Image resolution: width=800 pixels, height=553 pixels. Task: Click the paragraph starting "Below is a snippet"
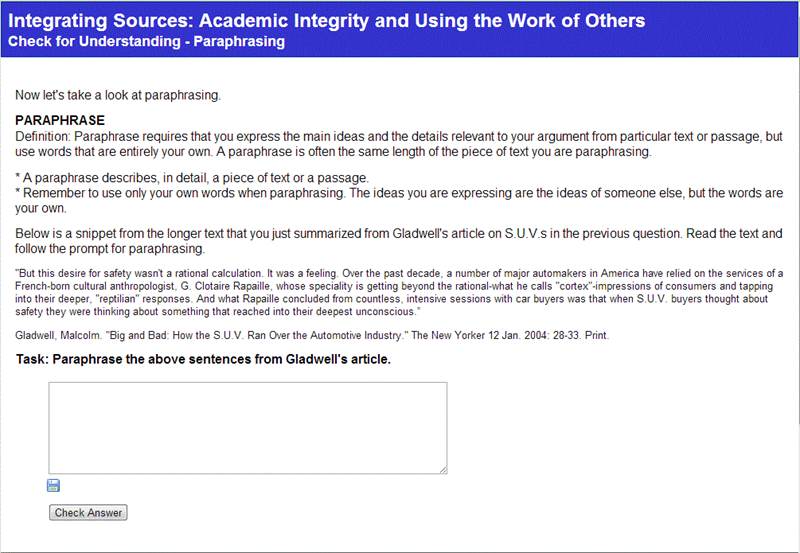pos(399,241)
